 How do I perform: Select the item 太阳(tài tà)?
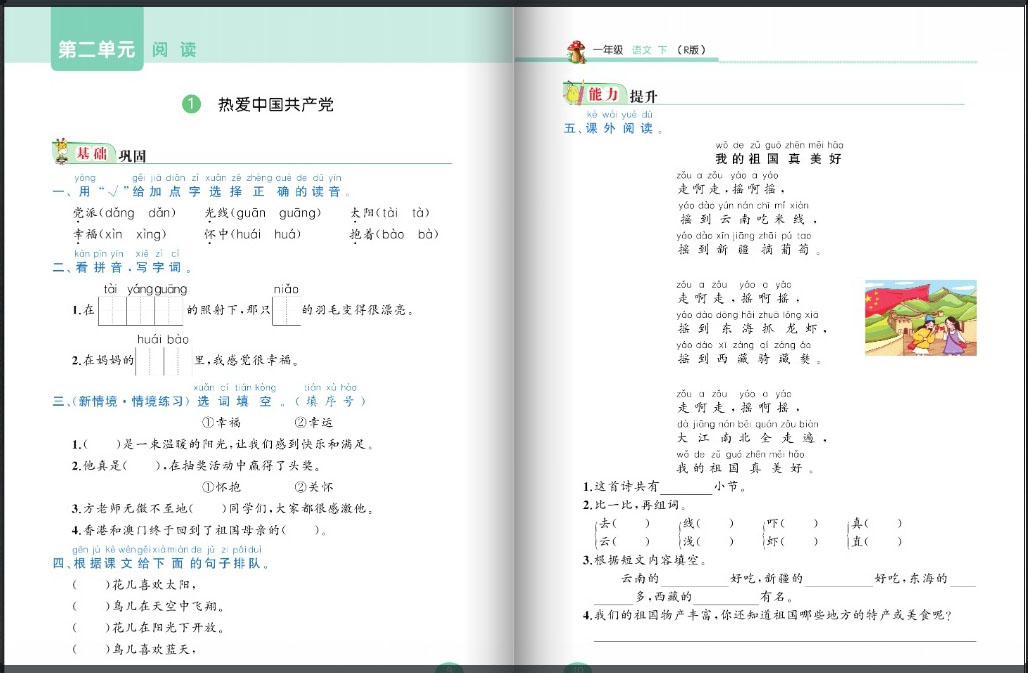390,213
